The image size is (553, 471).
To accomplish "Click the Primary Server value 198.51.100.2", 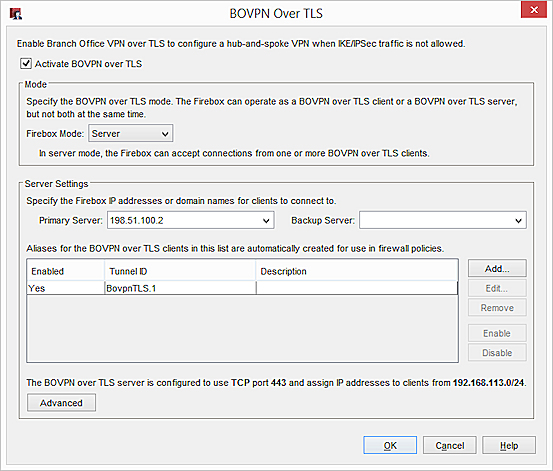I will click(137, 221).
